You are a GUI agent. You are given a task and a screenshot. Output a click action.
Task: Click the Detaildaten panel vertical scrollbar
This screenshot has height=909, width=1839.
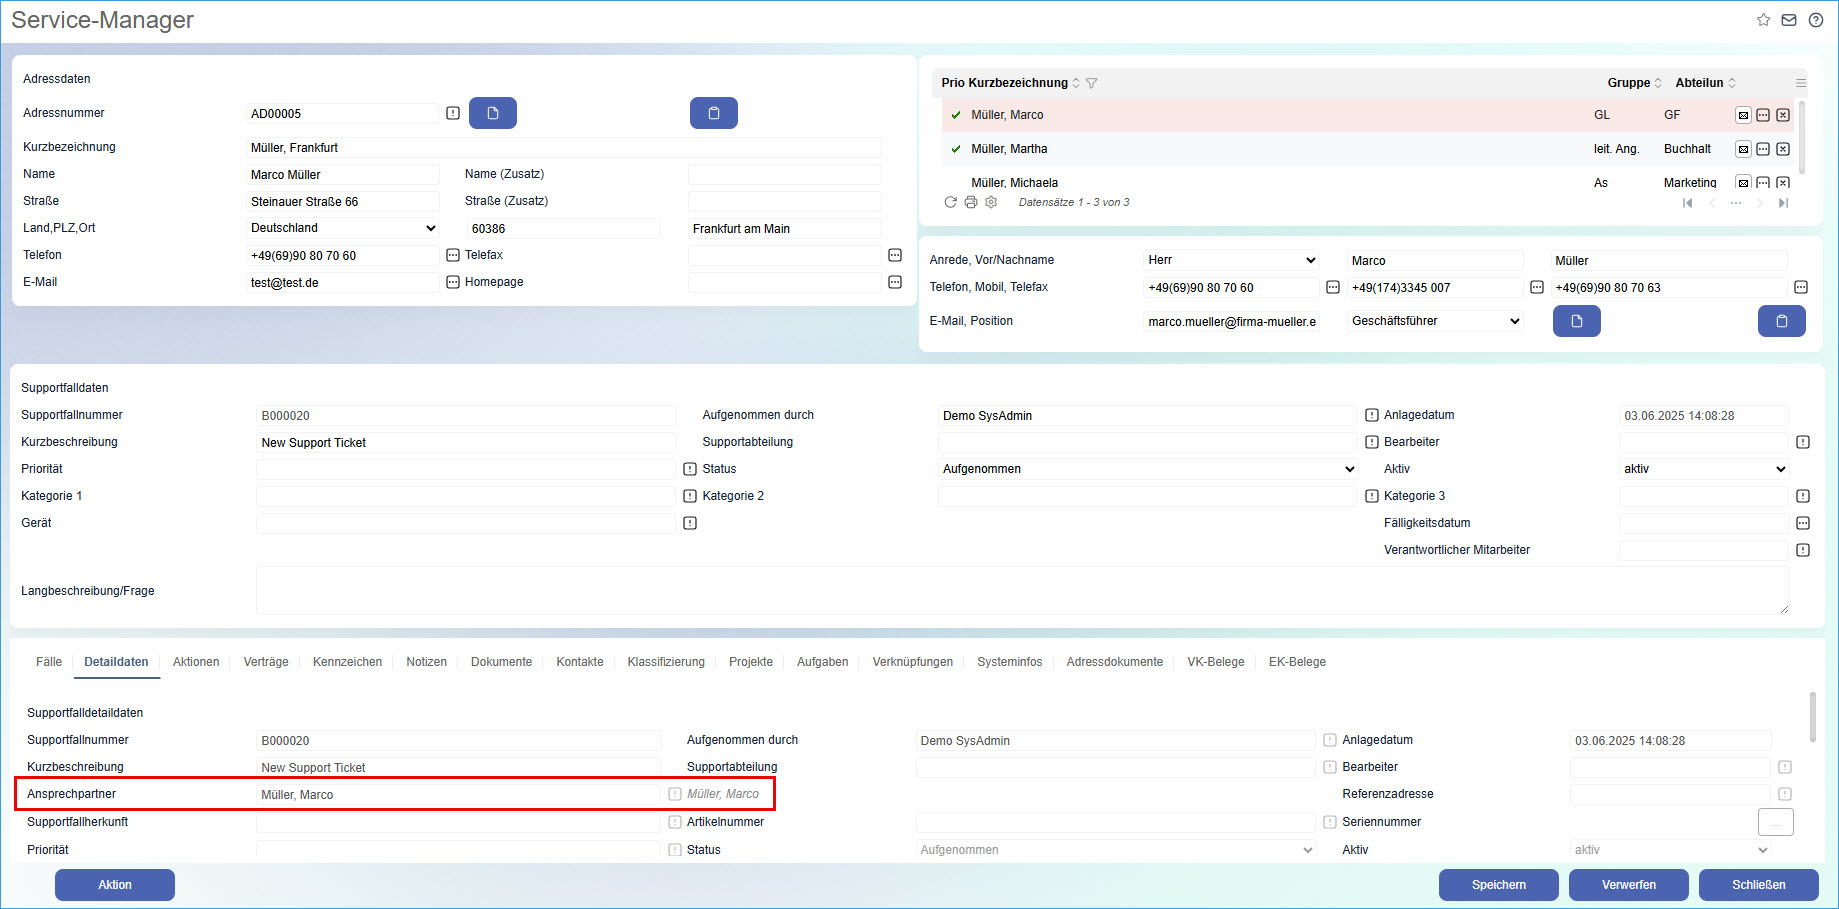(1813, 718)
